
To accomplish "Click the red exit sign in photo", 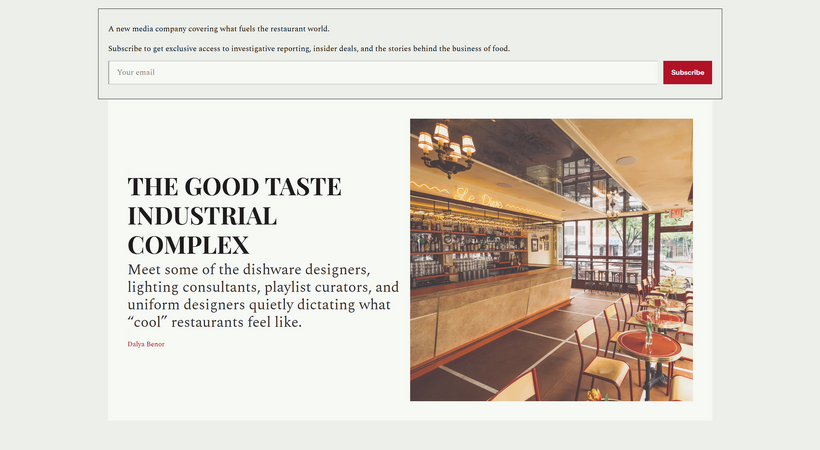I will point(677,212).
